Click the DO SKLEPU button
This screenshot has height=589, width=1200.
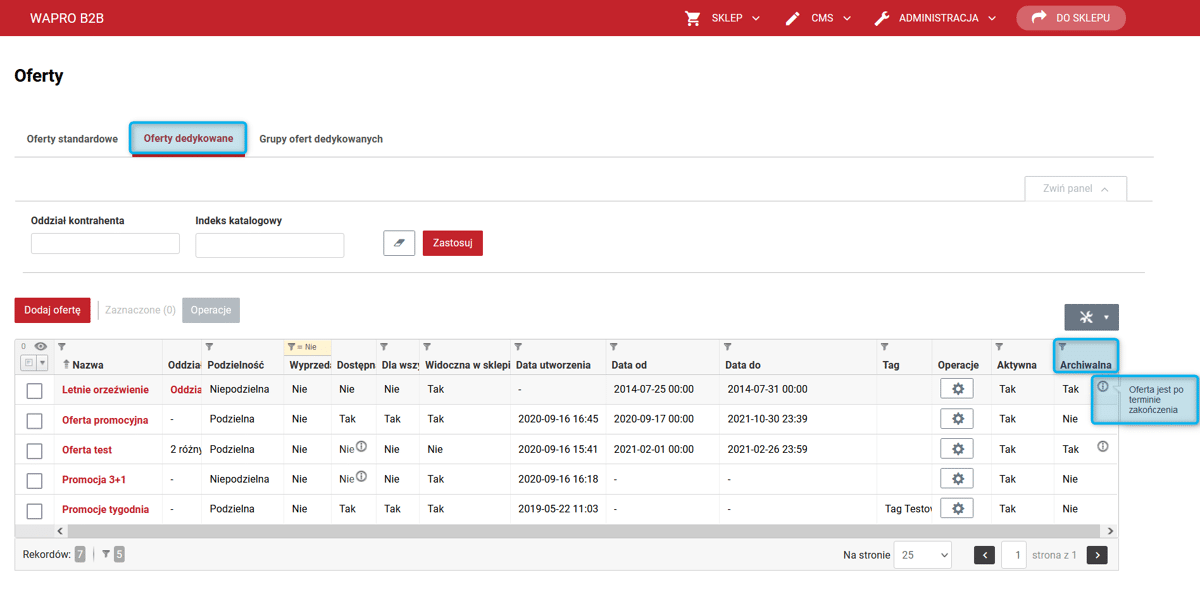pyautogui.click(x=1071, y=18)
